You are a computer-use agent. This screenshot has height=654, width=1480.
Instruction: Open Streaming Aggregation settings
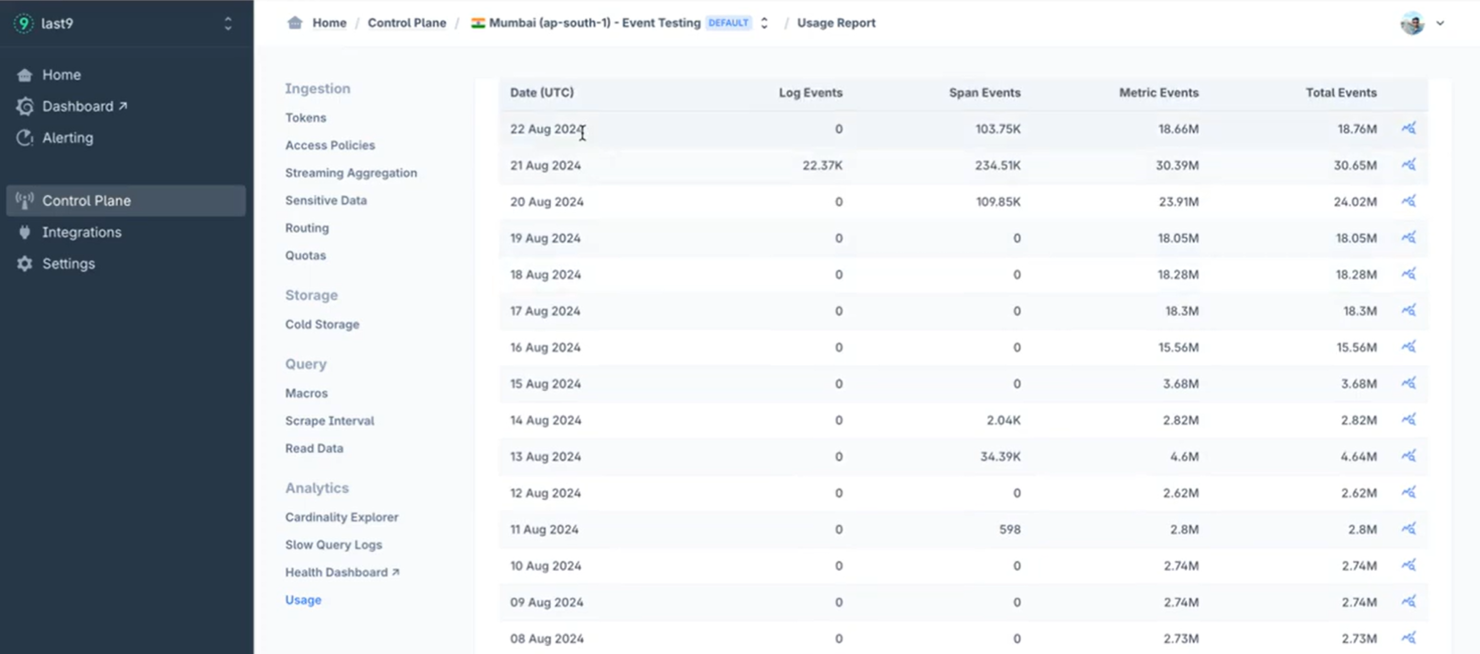(x=351, y=173)
